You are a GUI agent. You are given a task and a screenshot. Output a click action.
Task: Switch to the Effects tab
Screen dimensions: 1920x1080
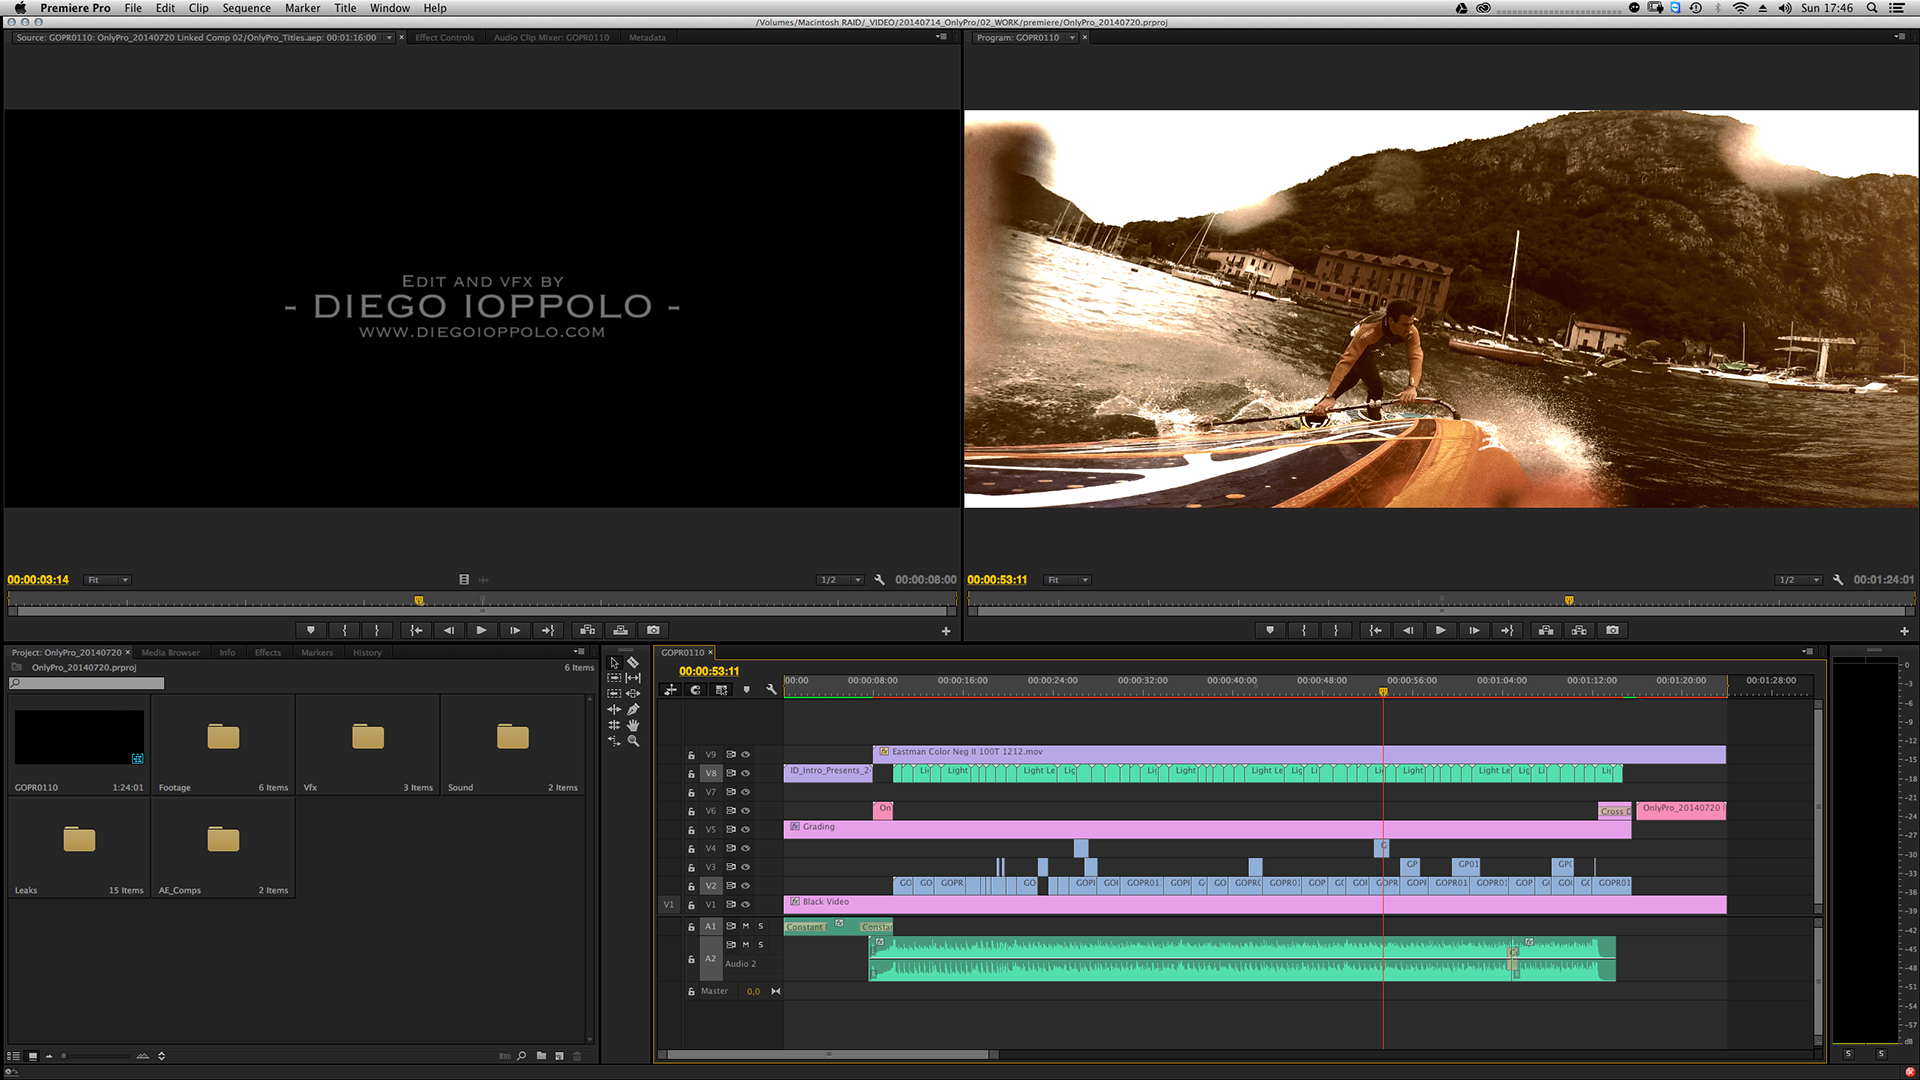[x=267, y=652]
